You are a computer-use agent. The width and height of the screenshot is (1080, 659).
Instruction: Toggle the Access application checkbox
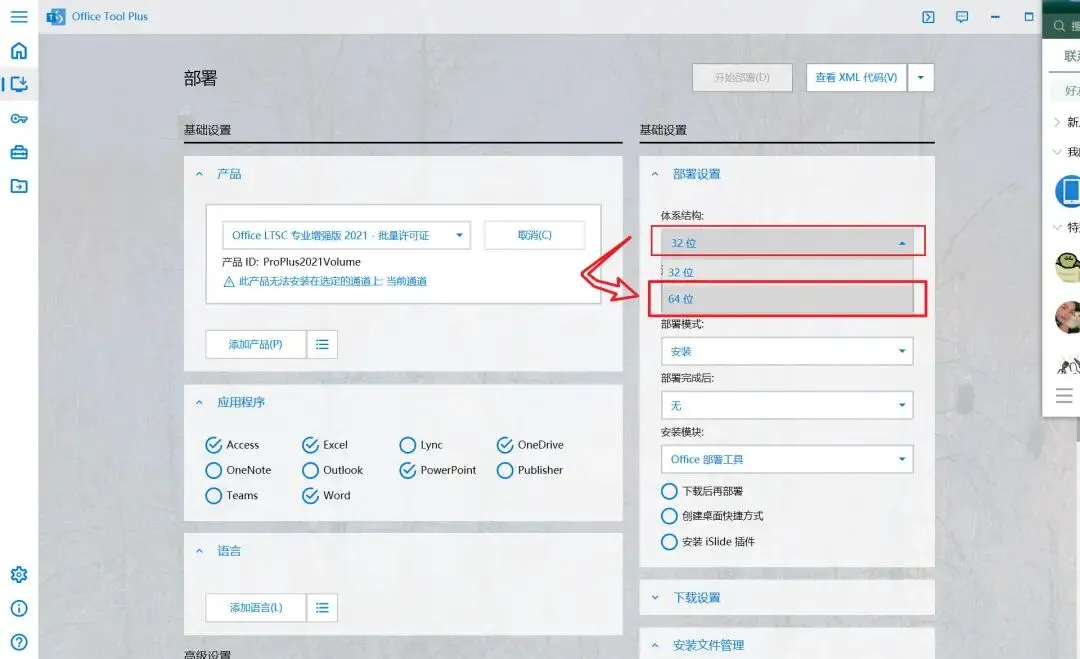click(214, 445)
